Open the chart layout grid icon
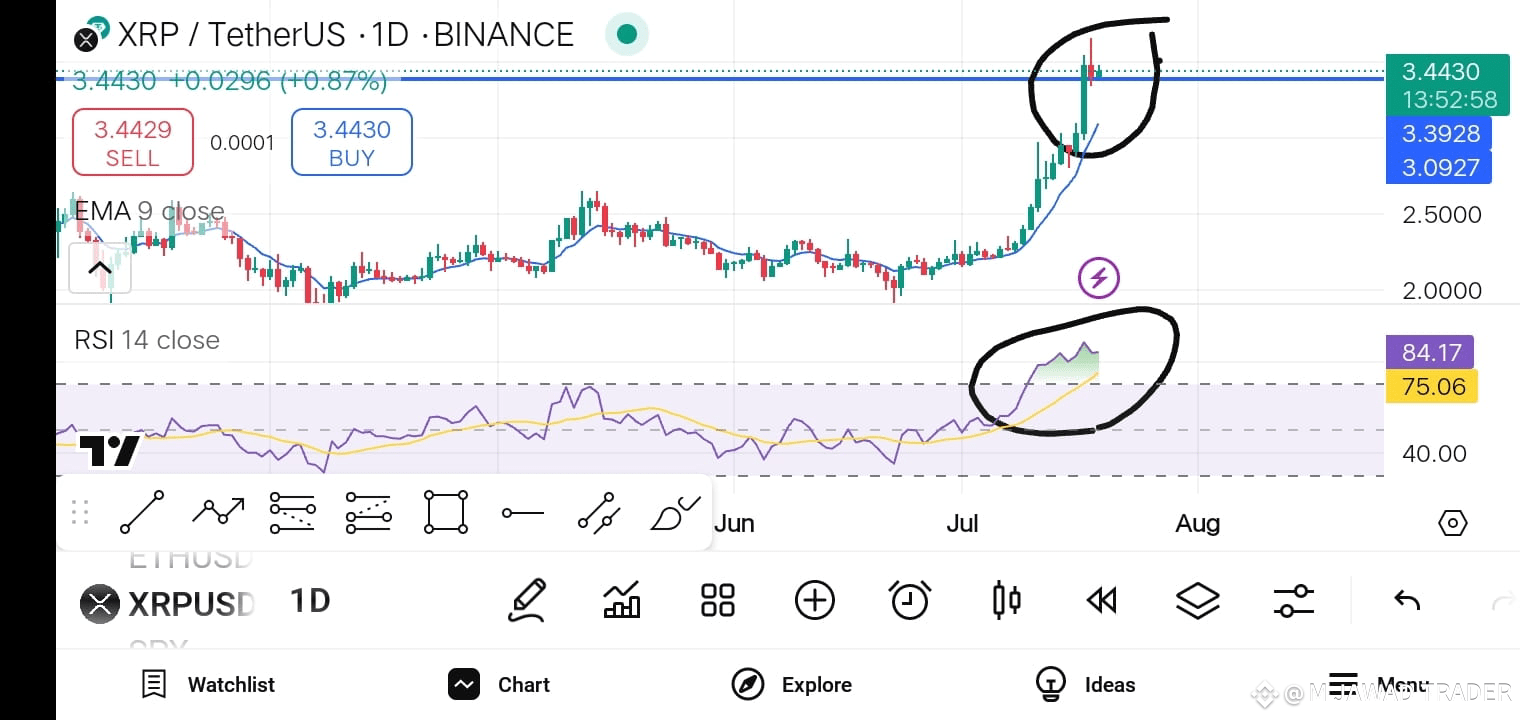 pos(718,601)
